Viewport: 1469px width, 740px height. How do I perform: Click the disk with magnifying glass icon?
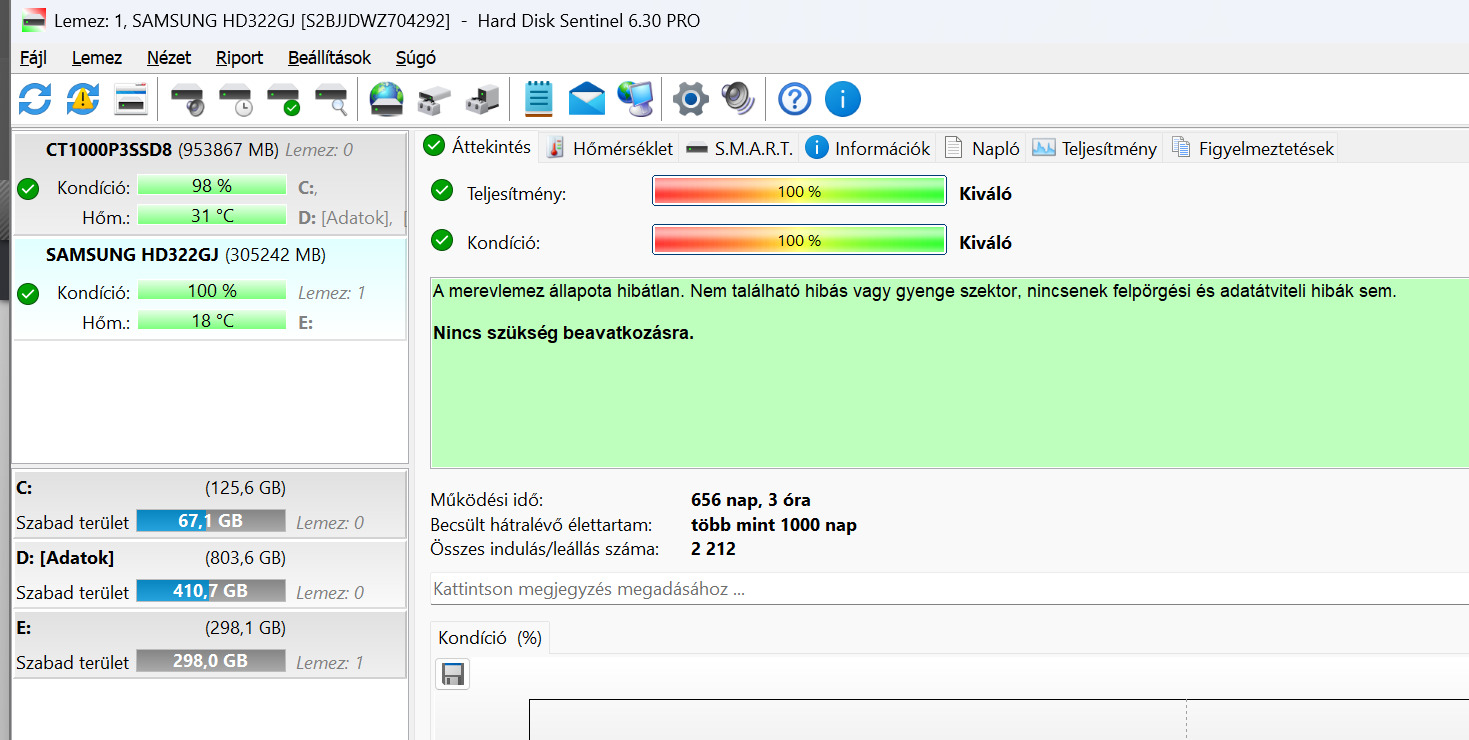[332, 100]
